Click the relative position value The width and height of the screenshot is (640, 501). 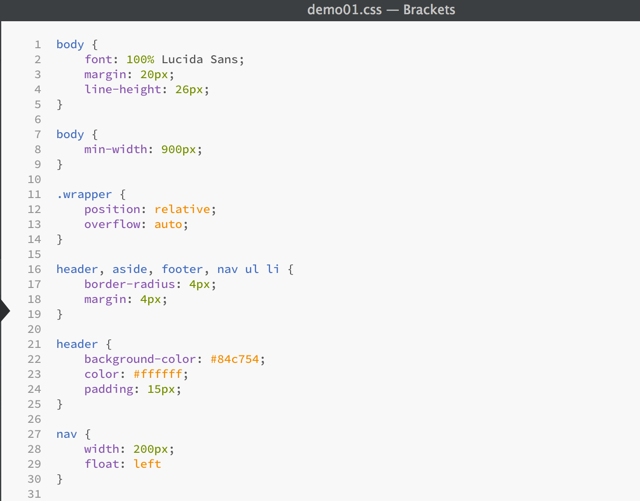point(182,209)
